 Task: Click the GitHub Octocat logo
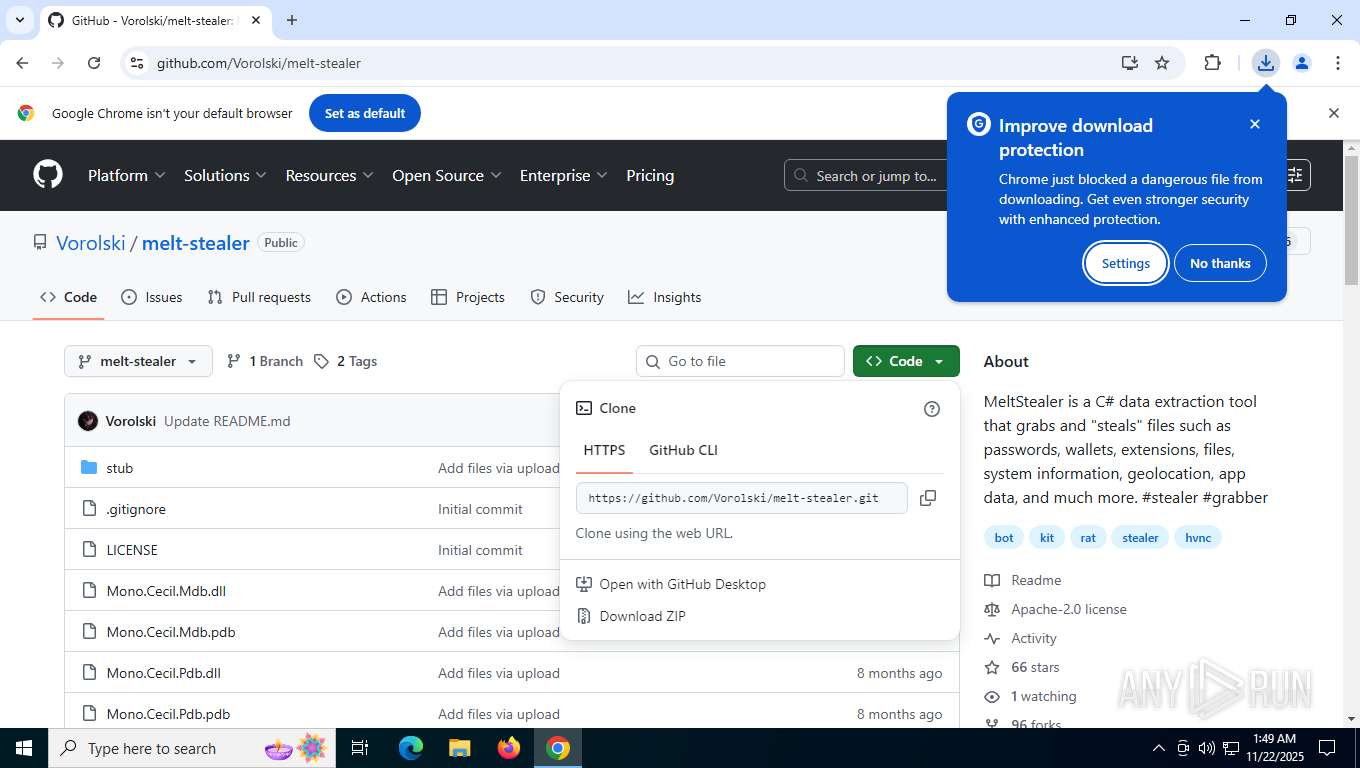pyautogui.click(x=48, y=175)
